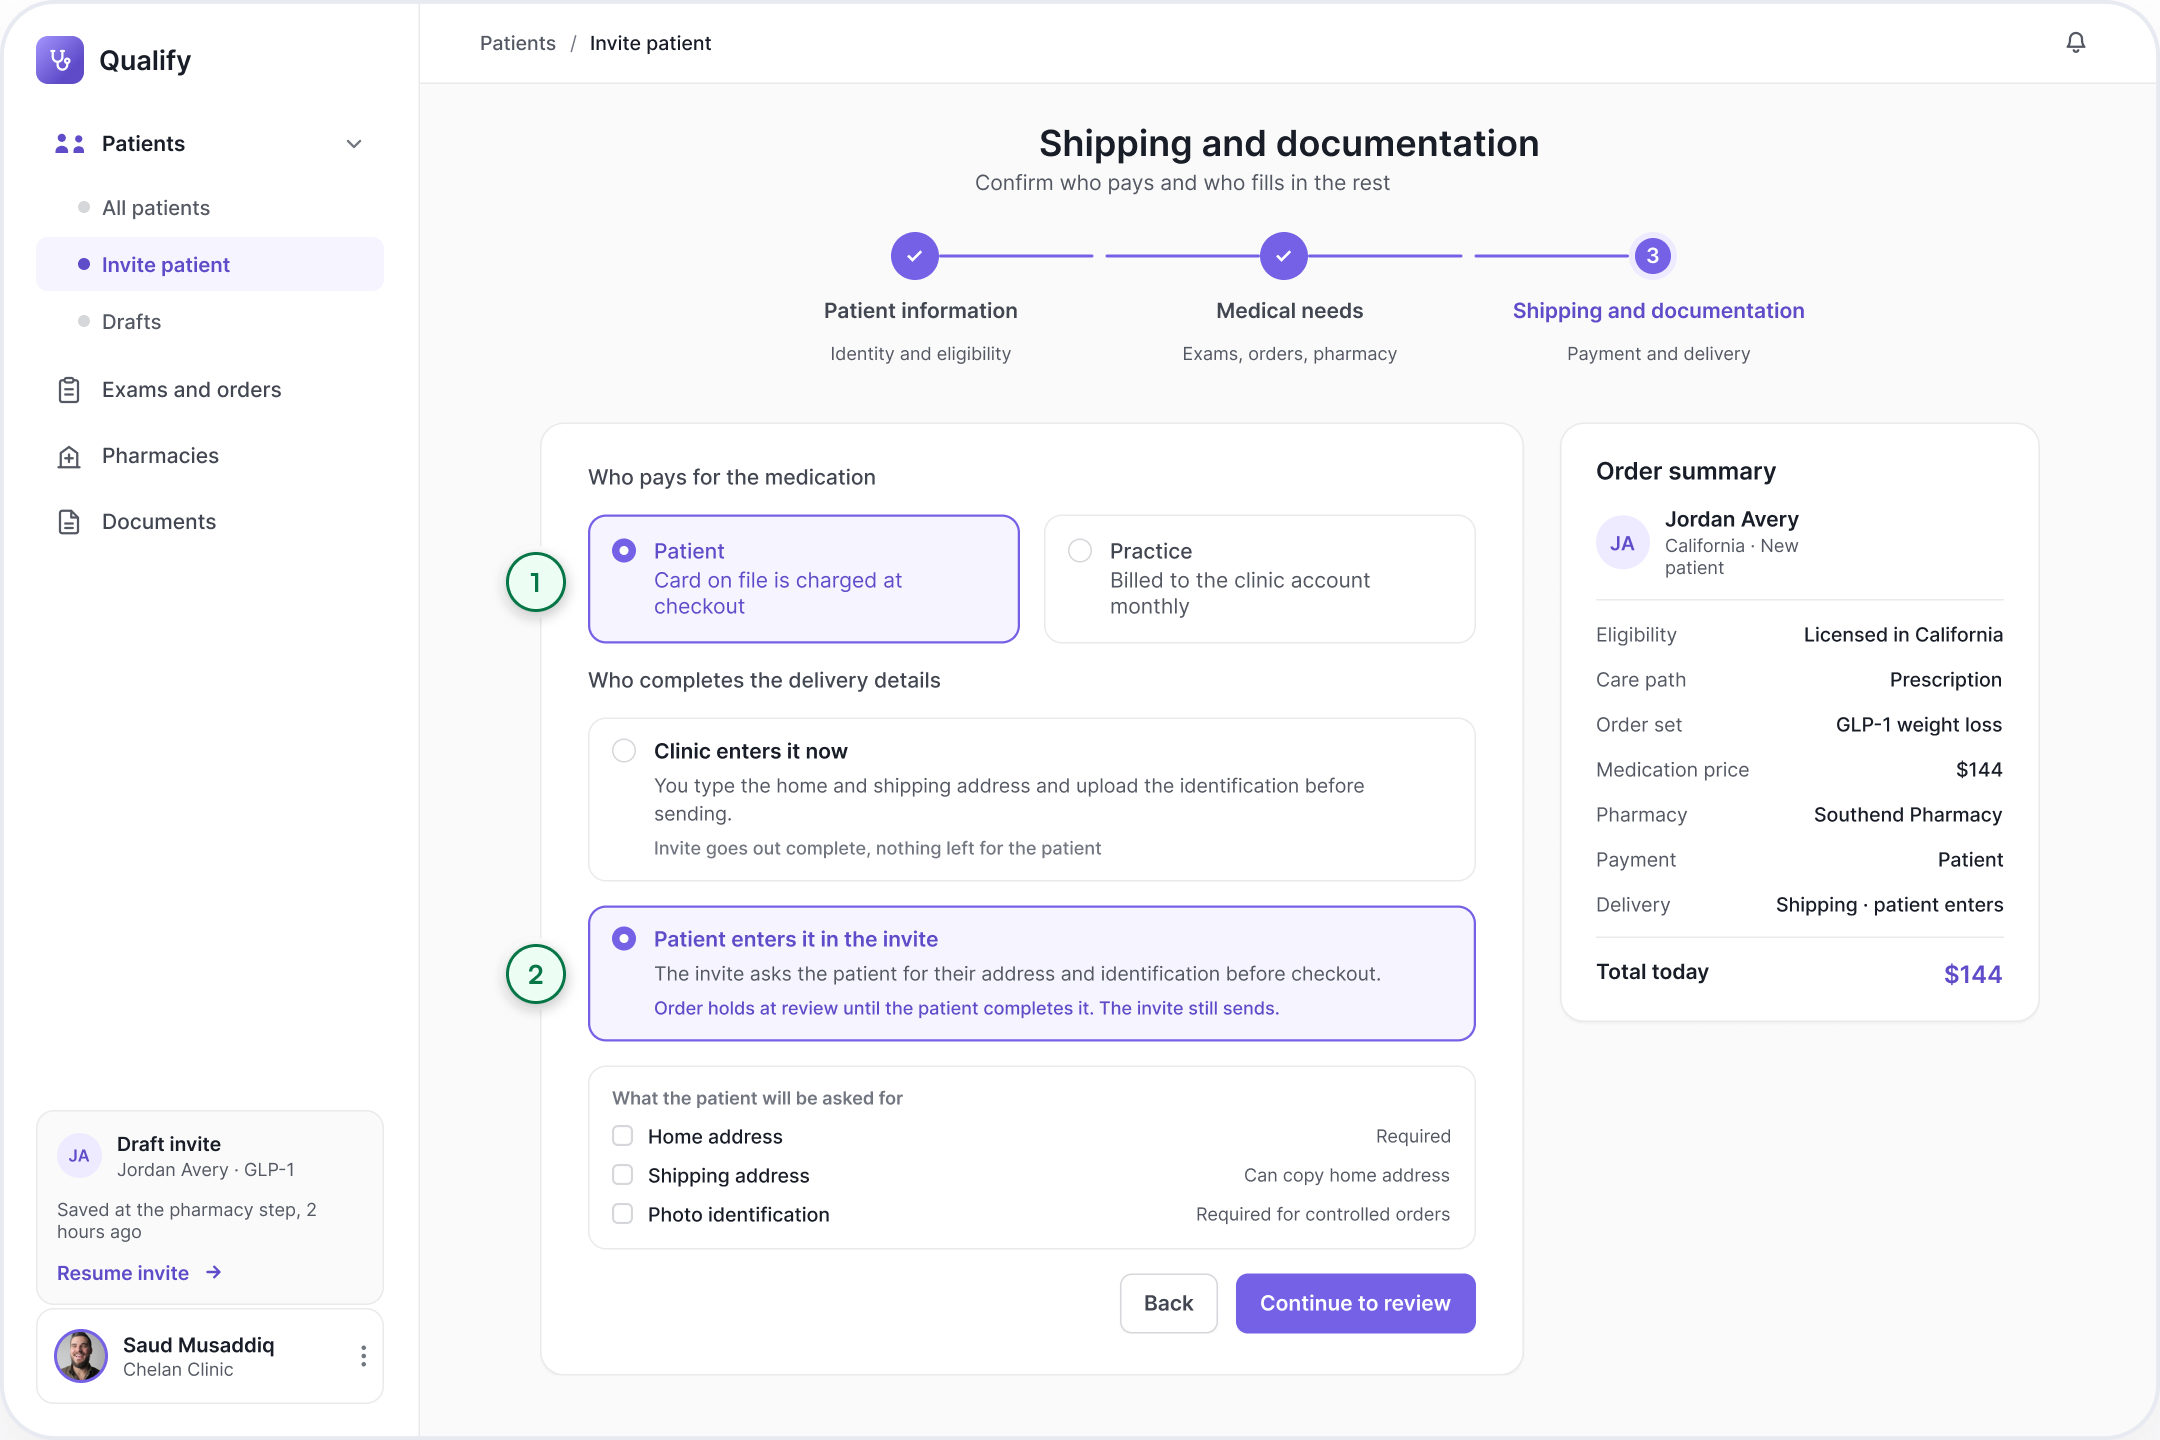Image resolution: width=2160 pixels, height=1440 pixels.
Task: Open notifications via the bell icon
Action: coord(2076,42)
